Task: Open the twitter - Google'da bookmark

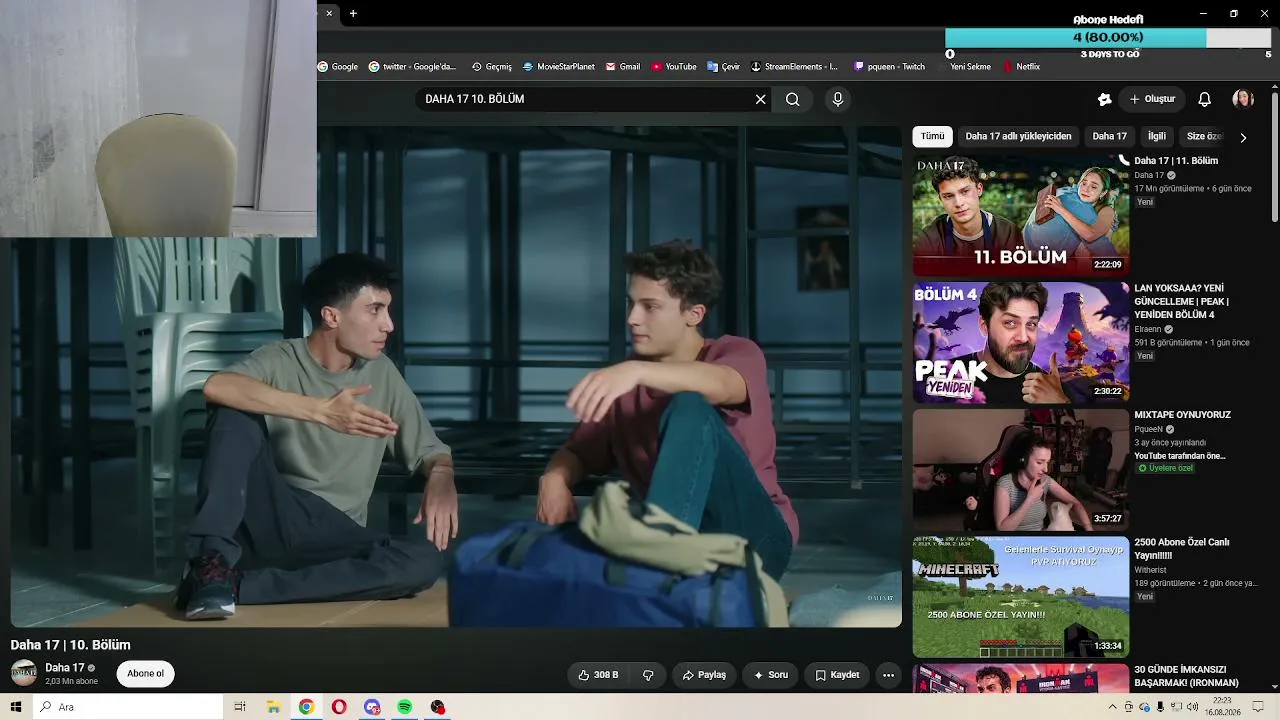Action: [x=412, y=67]
